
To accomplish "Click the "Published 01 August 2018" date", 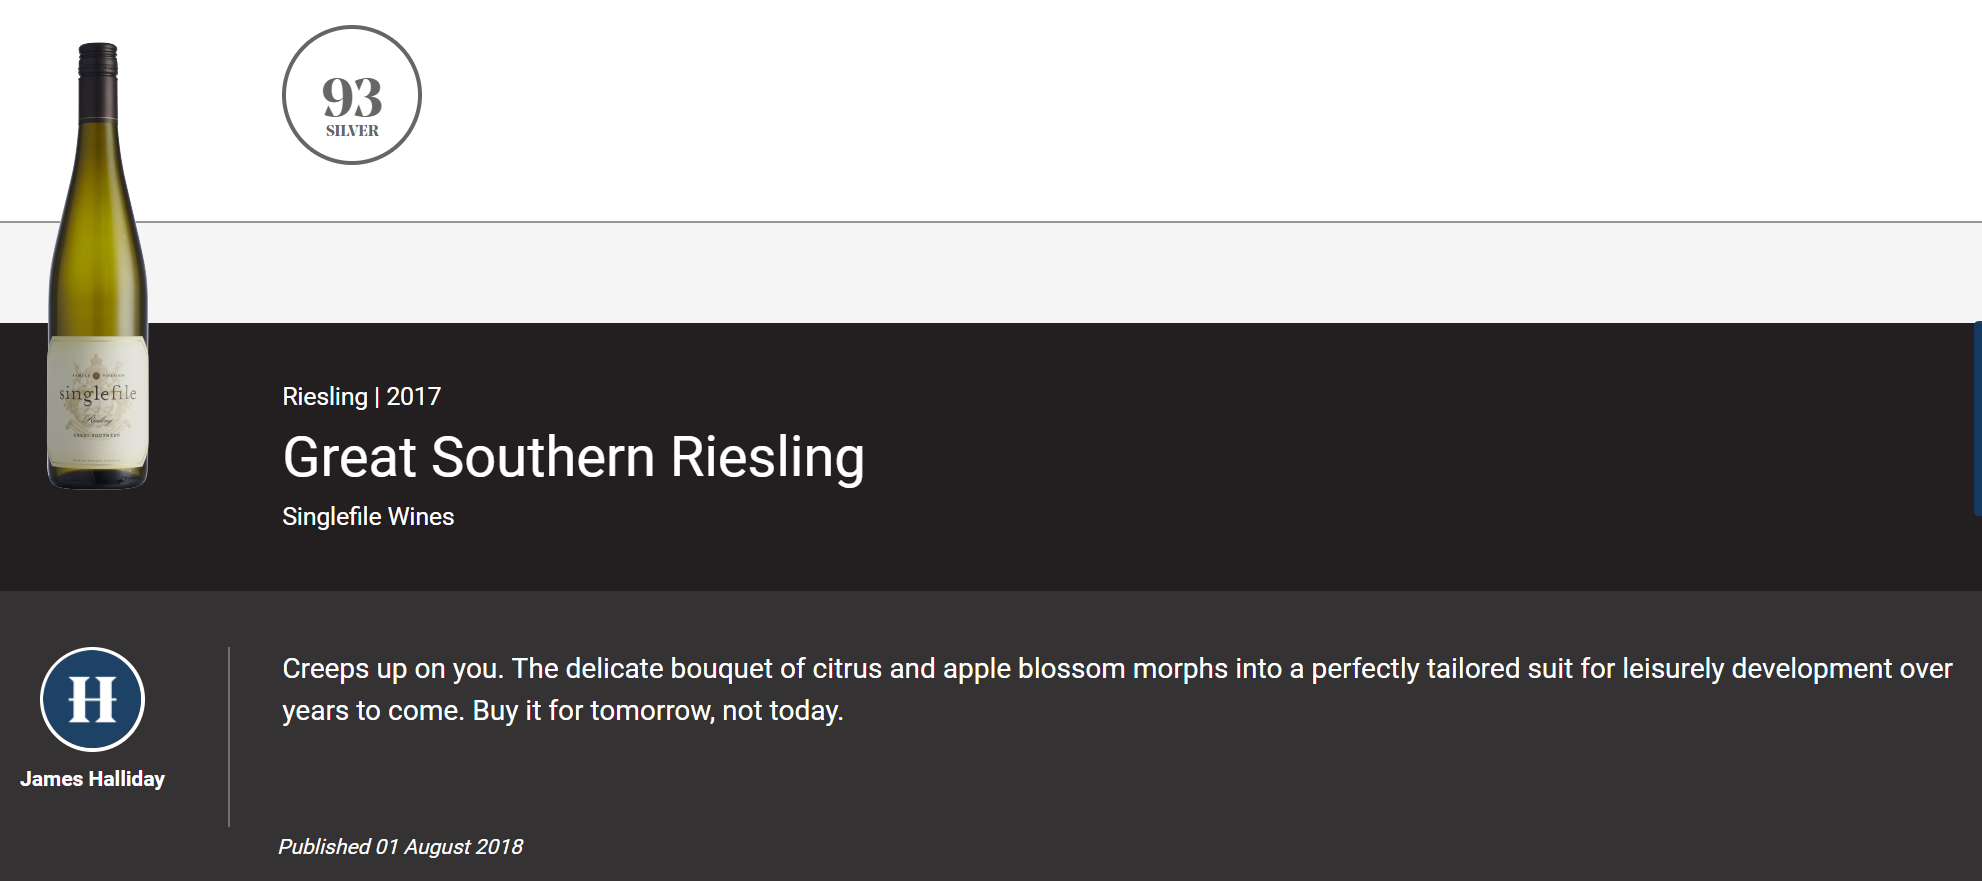I will point(400,847).
